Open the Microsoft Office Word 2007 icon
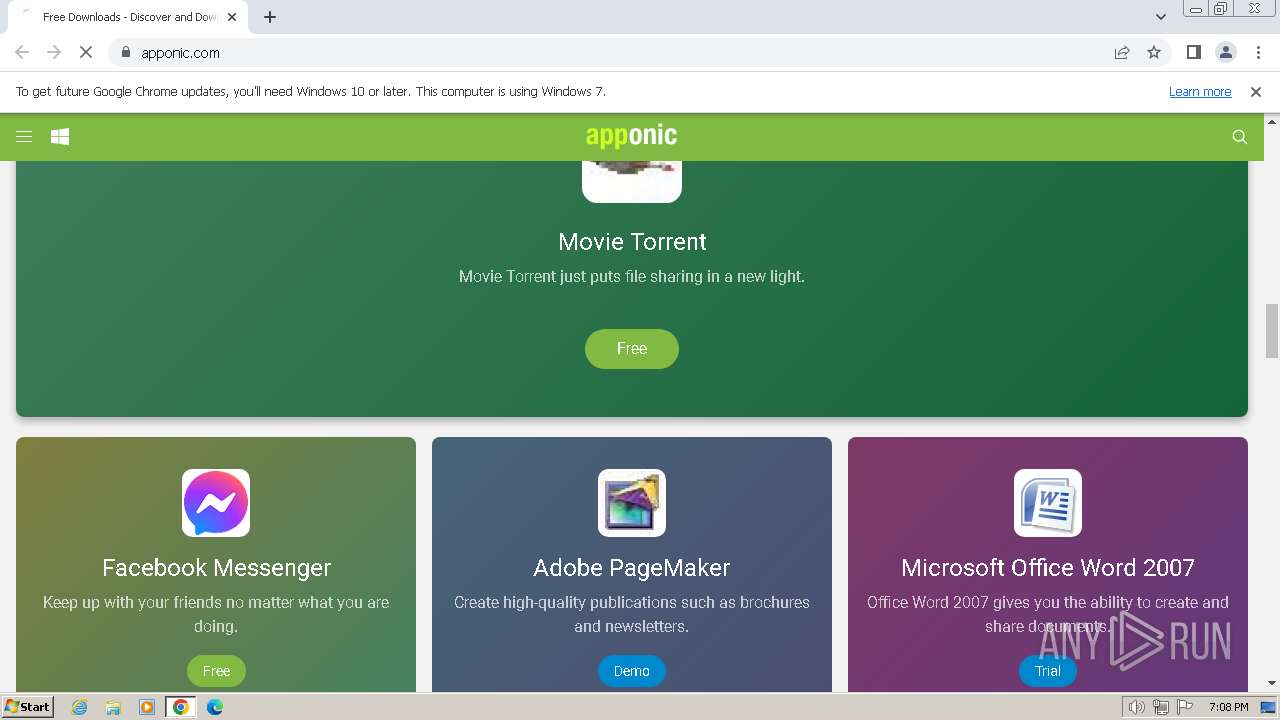1280x720 pixels. [1048, 503]
